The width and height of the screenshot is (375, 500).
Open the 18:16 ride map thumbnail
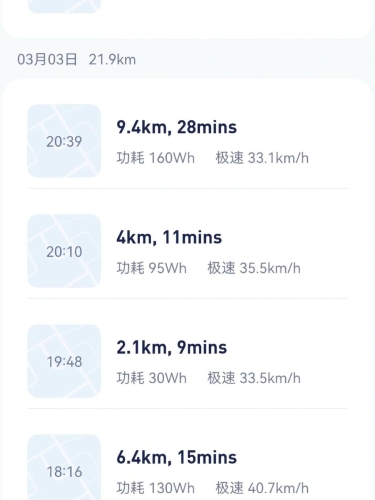pyautogui.click(x=64, y=467)
